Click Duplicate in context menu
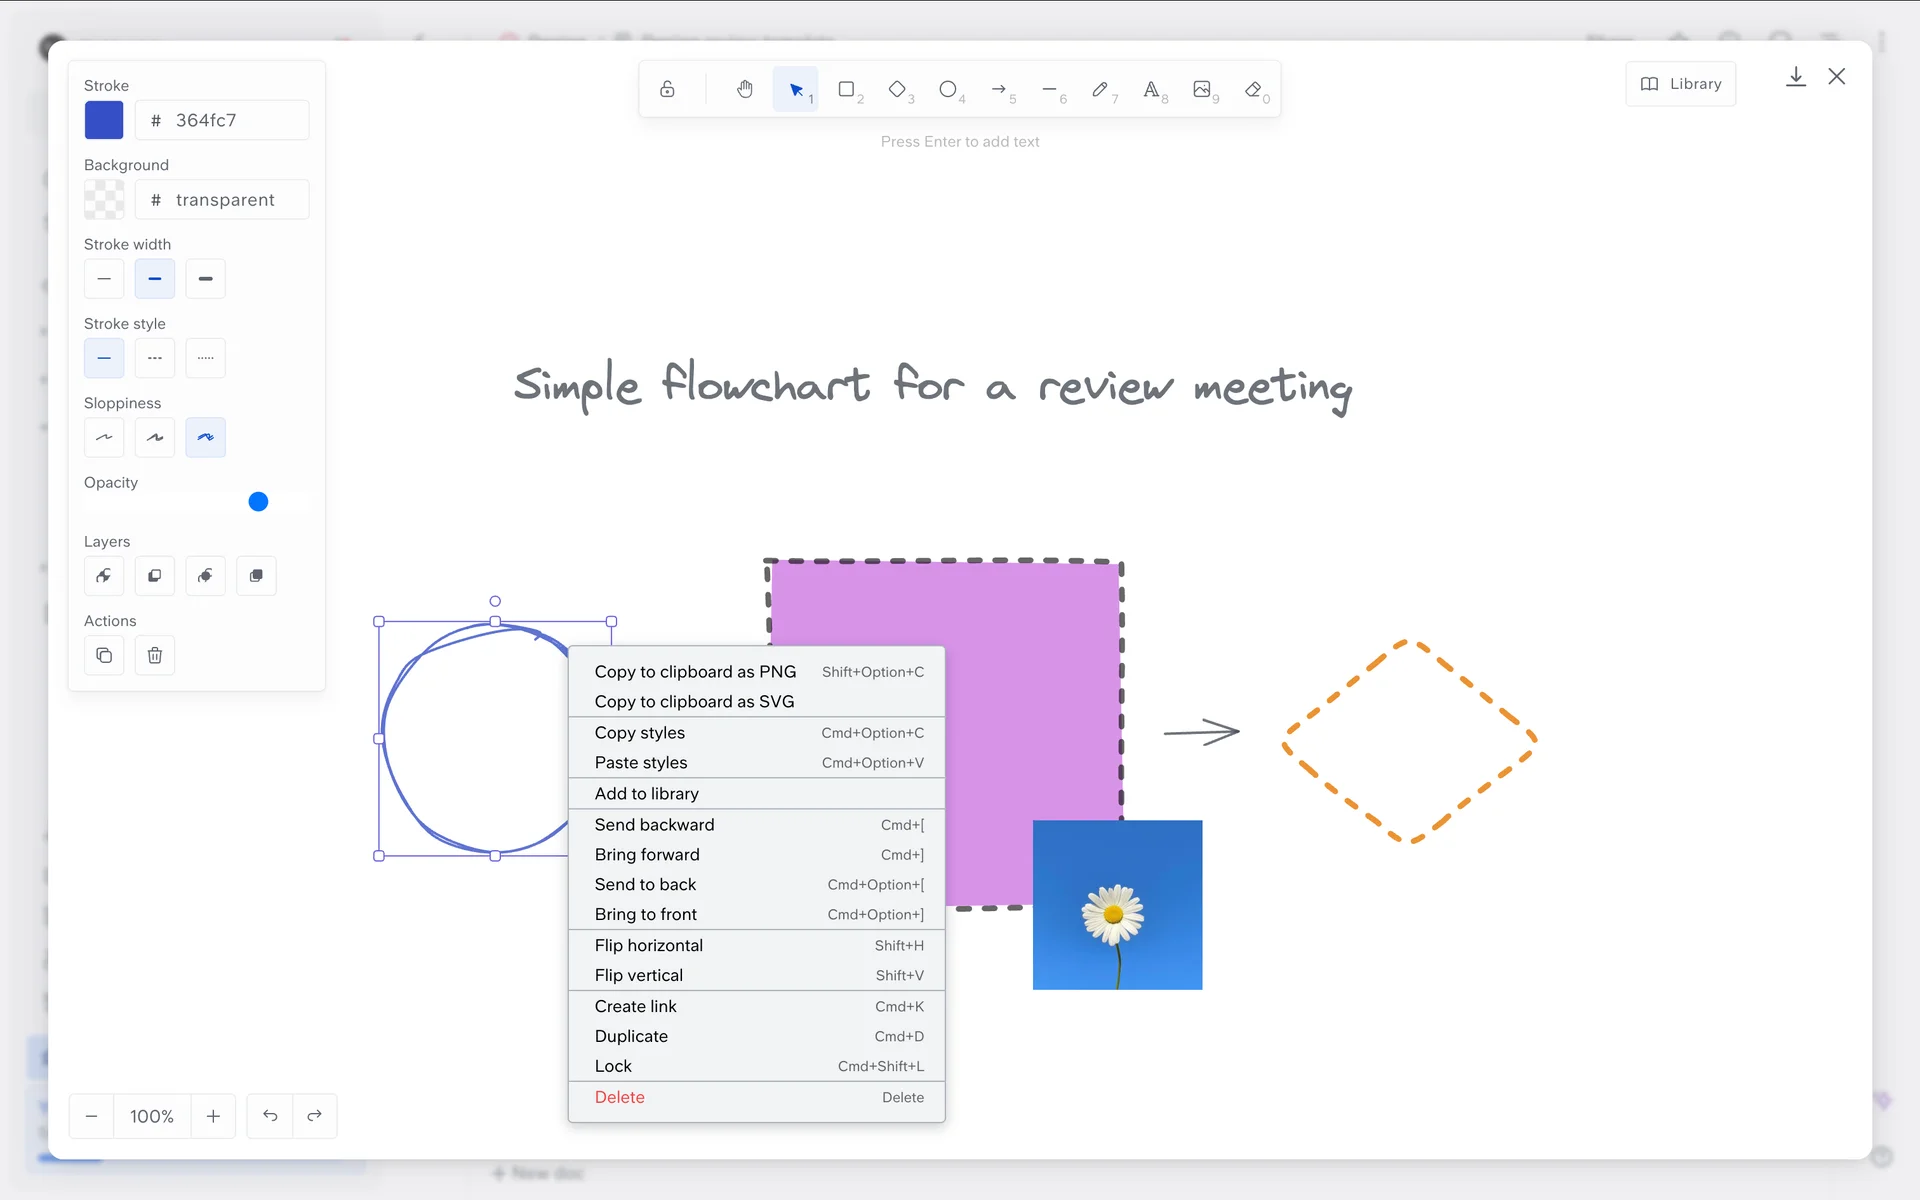This screenshot has width=1920, height=1200. coord(631,1036)
